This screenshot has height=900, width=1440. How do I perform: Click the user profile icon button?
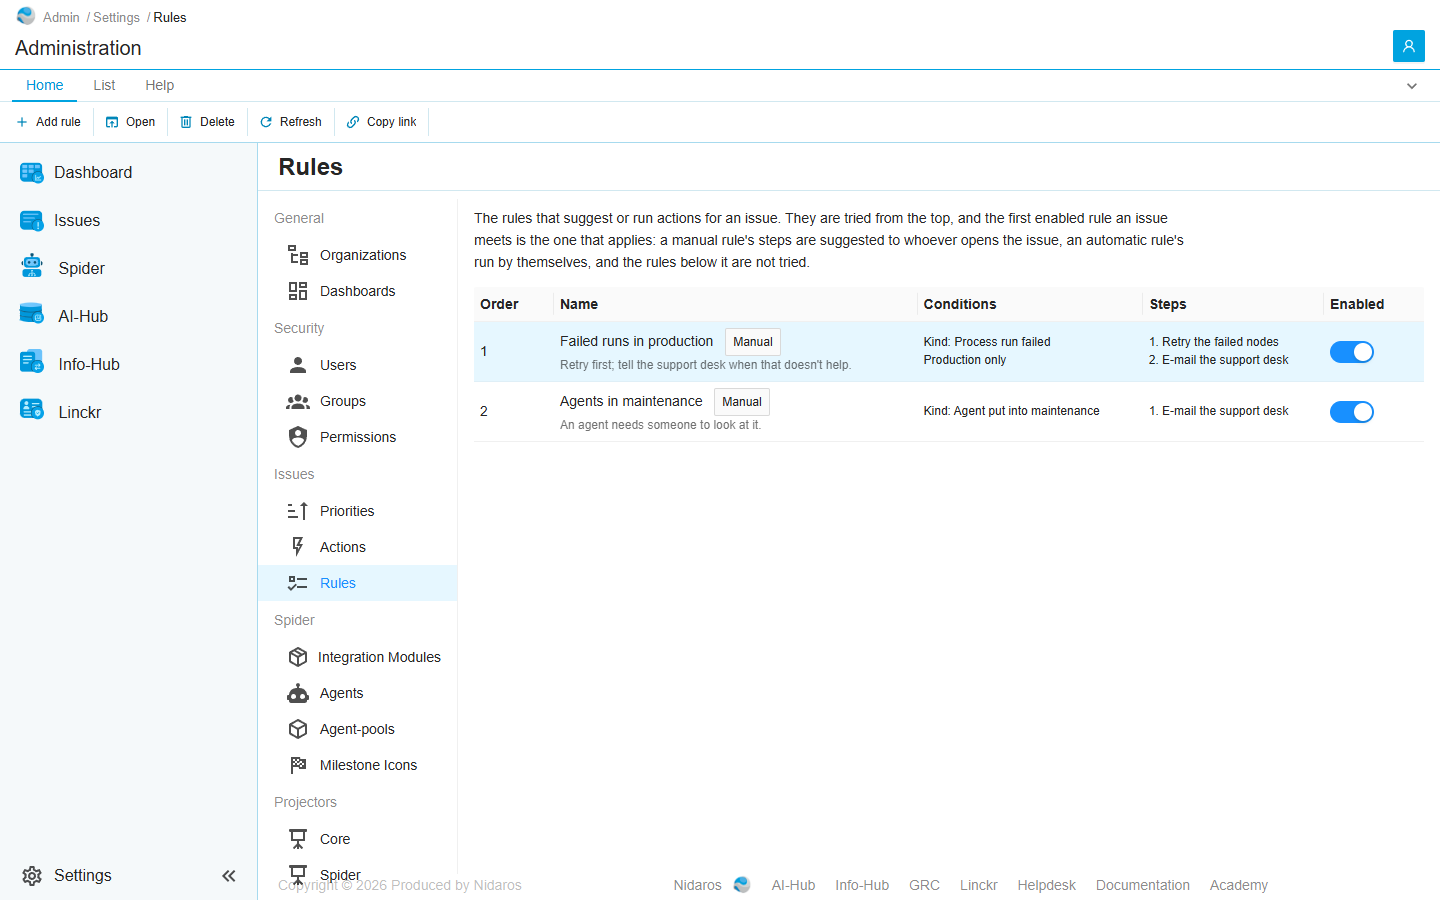coord(1408,46)
